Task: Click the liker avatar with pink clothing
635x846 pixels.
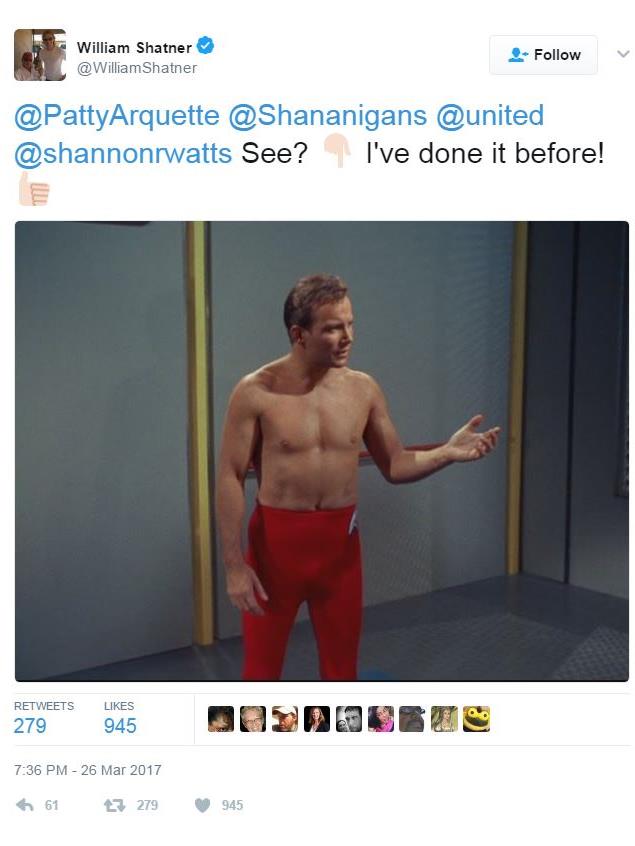Action: (380, 719)
